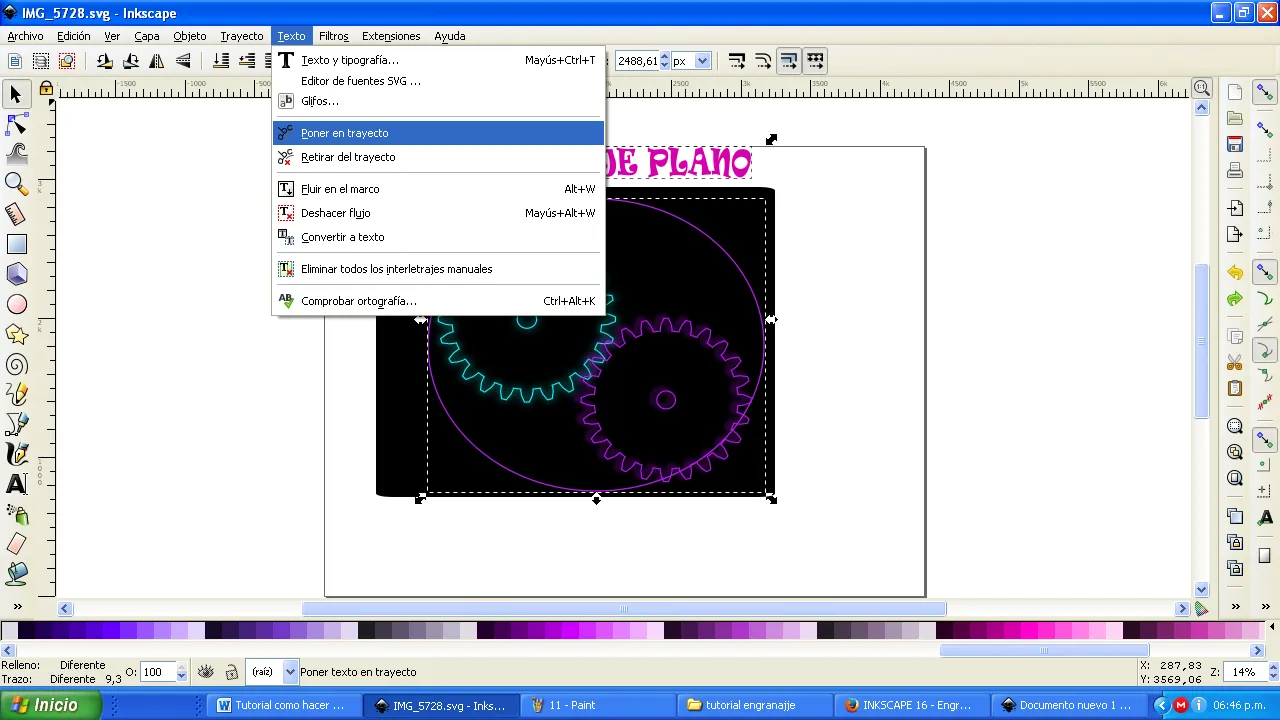1280x720 pixels.
Task: Toggle layer visibility eye icon
Action: (x=206, y=672)
